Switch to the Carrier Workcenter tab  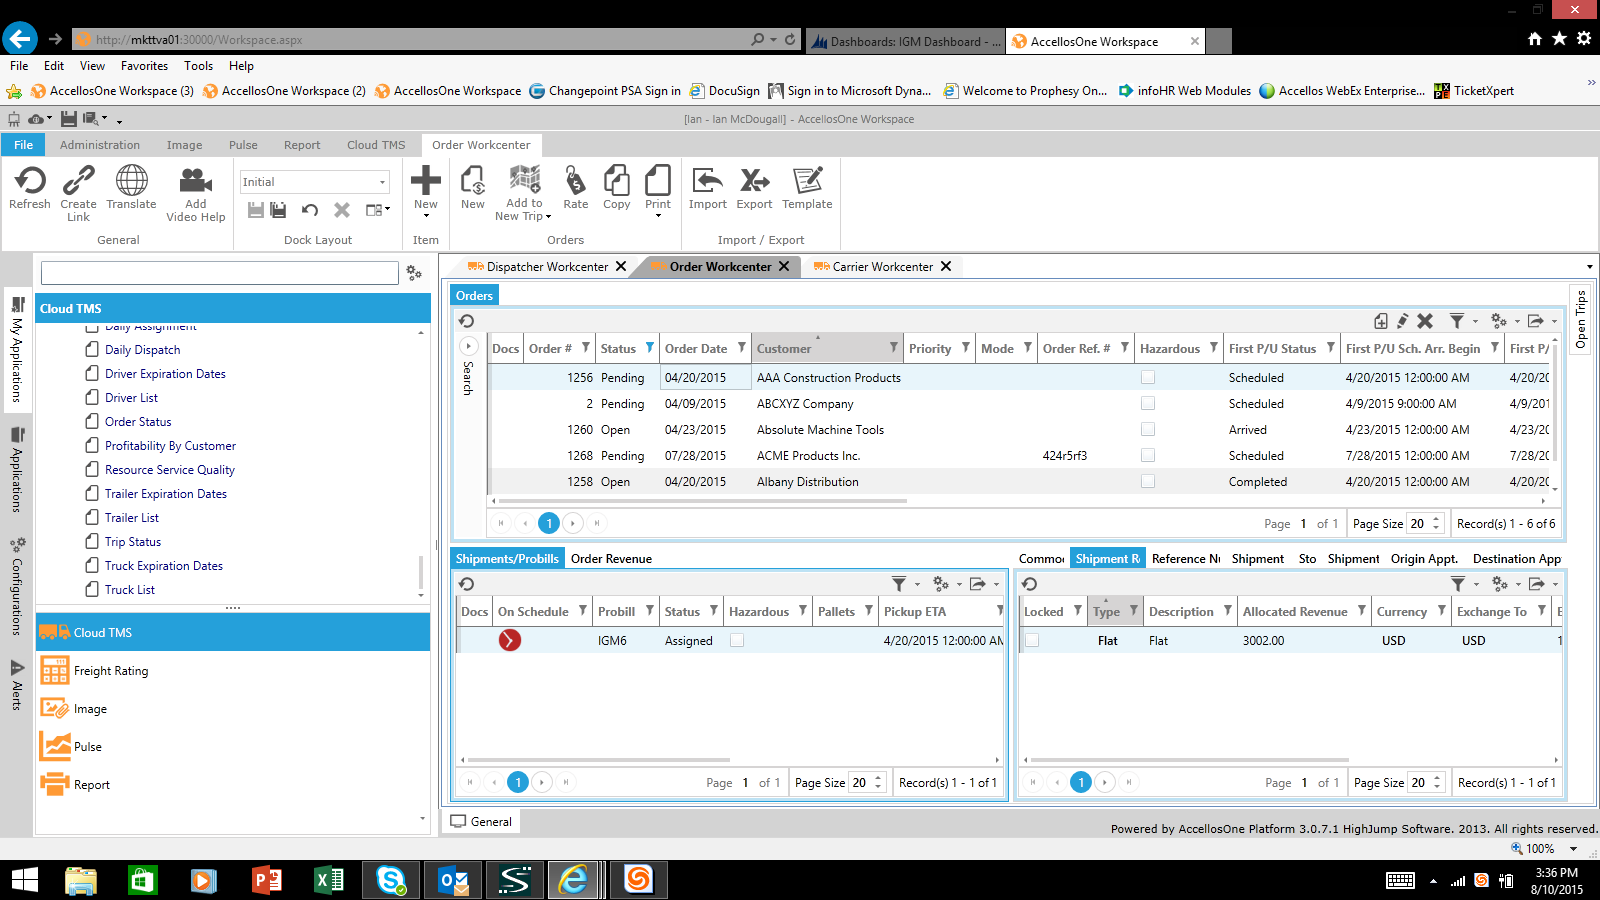tap(882, 267)
